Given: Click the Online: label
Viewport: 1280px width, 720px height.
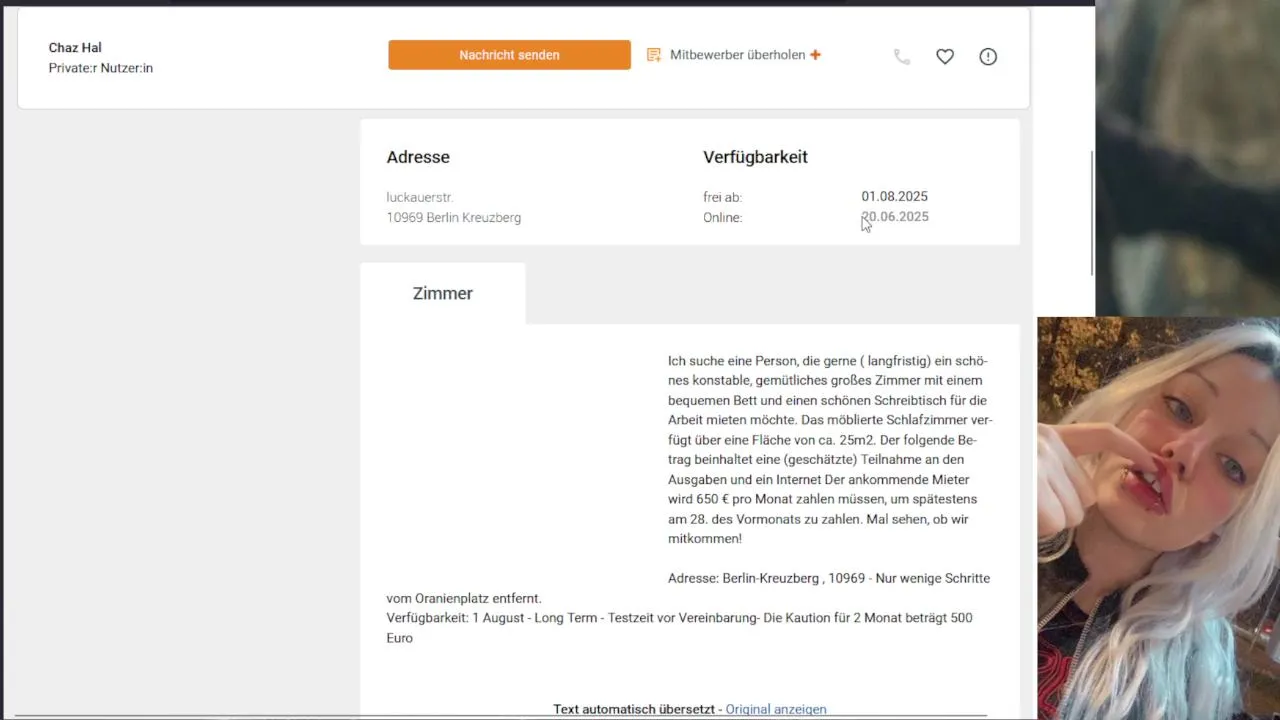Looking at the screenshot, I should pyautogui.click(x=722, y=217).
